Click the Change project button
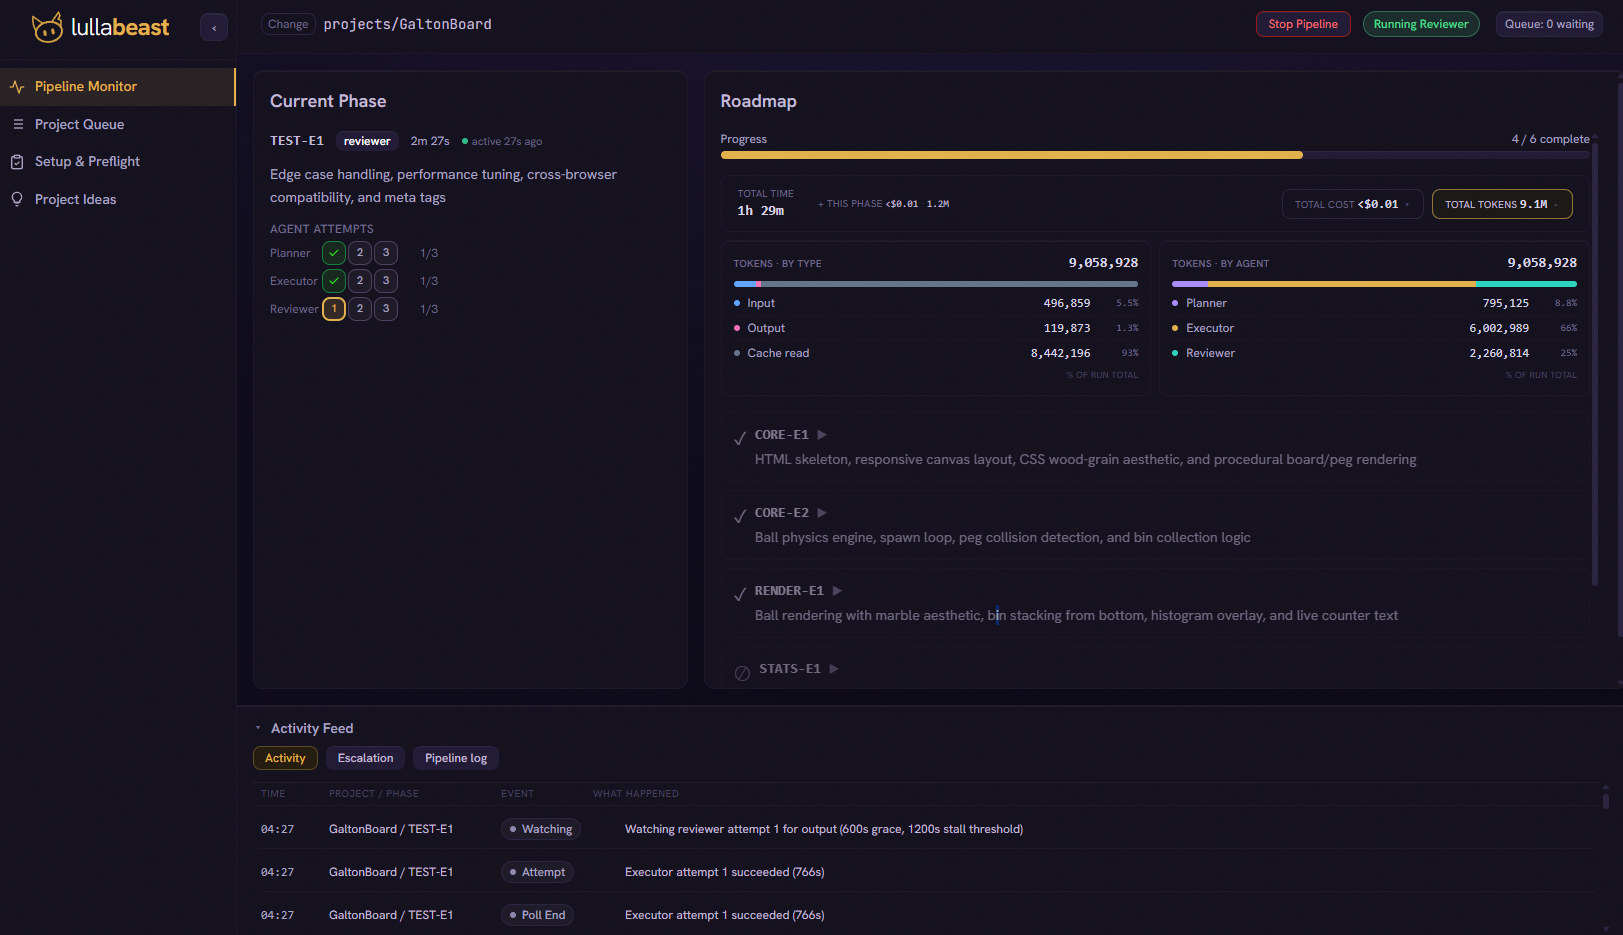 coord(288,24)
